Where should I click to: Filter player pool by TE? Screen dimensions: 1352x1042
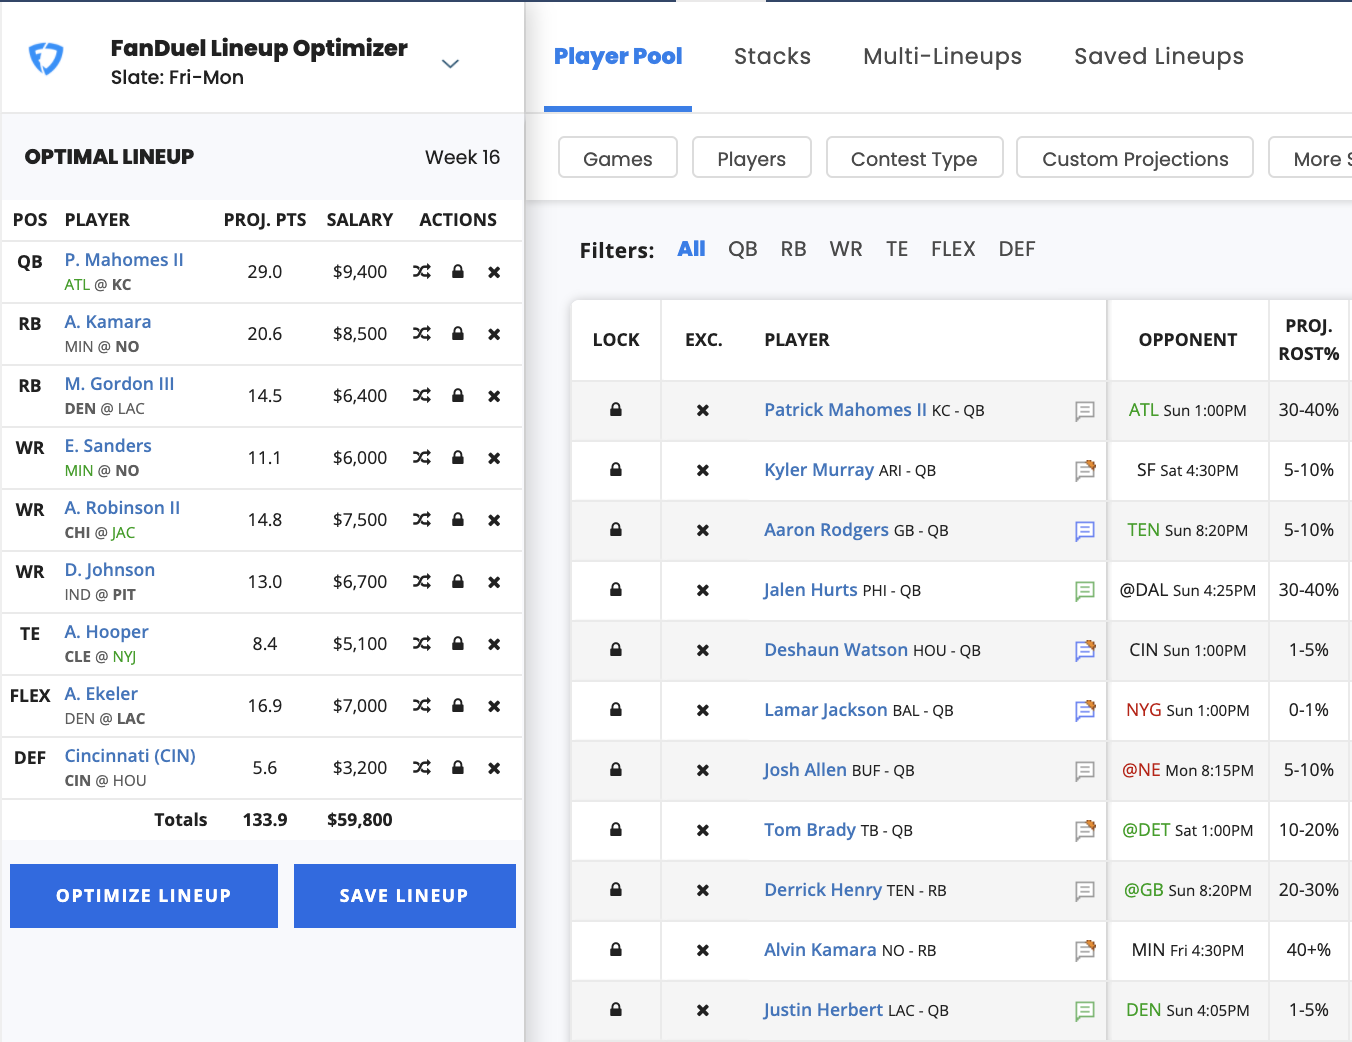(897, 249)
